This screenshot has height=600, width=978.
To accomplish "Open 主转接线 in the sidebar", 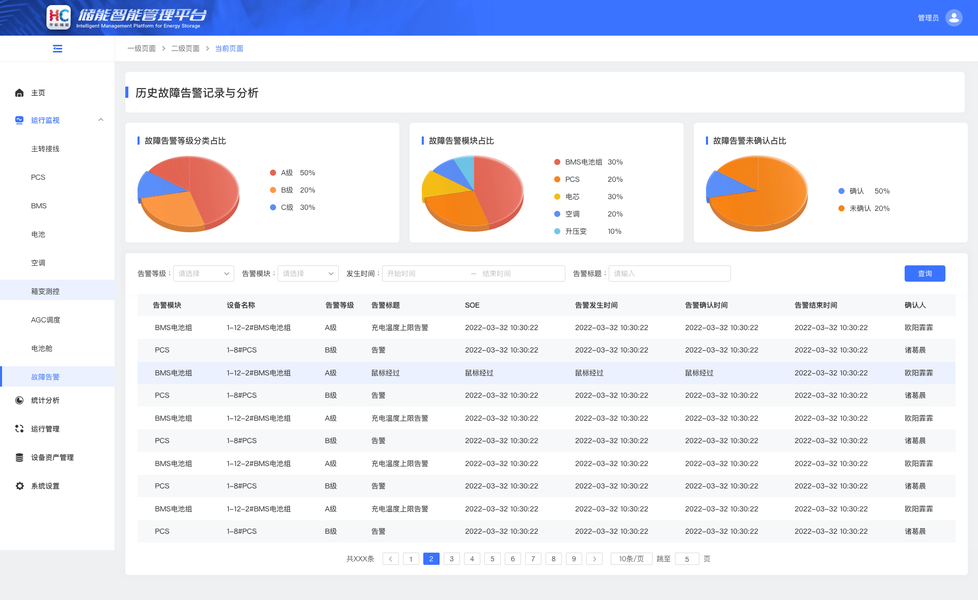I will pyautogui.click(x=46, y=149).
